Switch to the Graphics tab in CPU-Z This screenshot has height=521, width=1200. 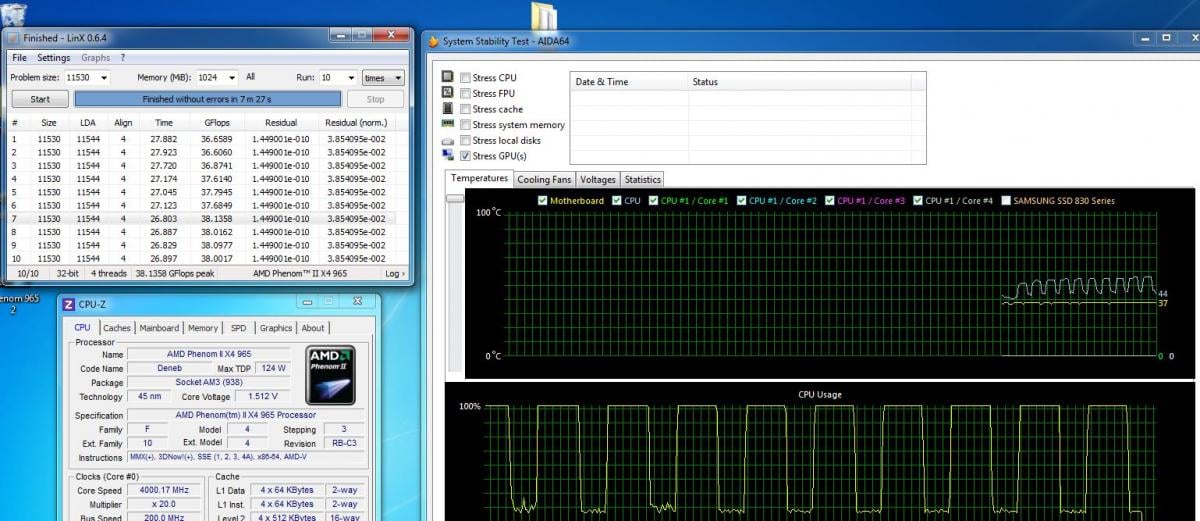coord(276,328)
